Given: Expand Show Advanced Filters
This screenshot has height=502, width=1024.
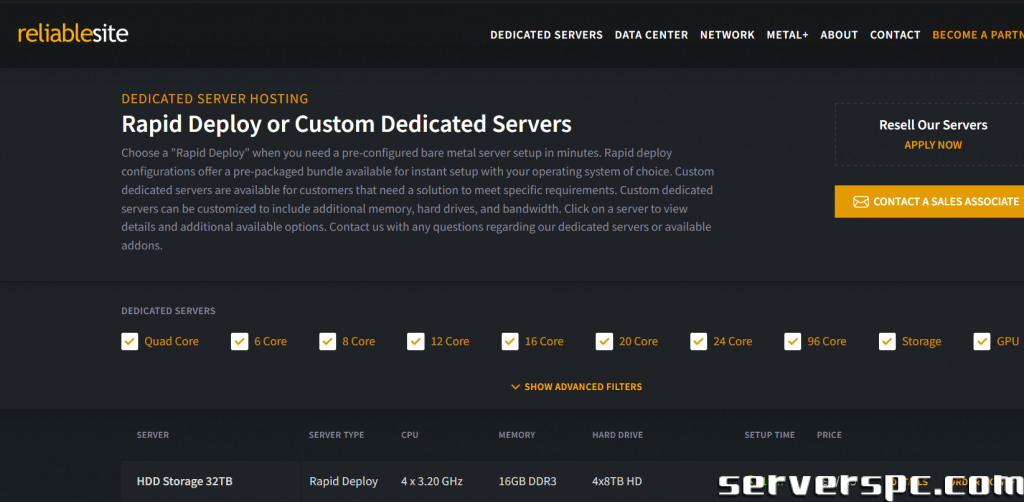Looking at the screenshot, I should [583, 387].
